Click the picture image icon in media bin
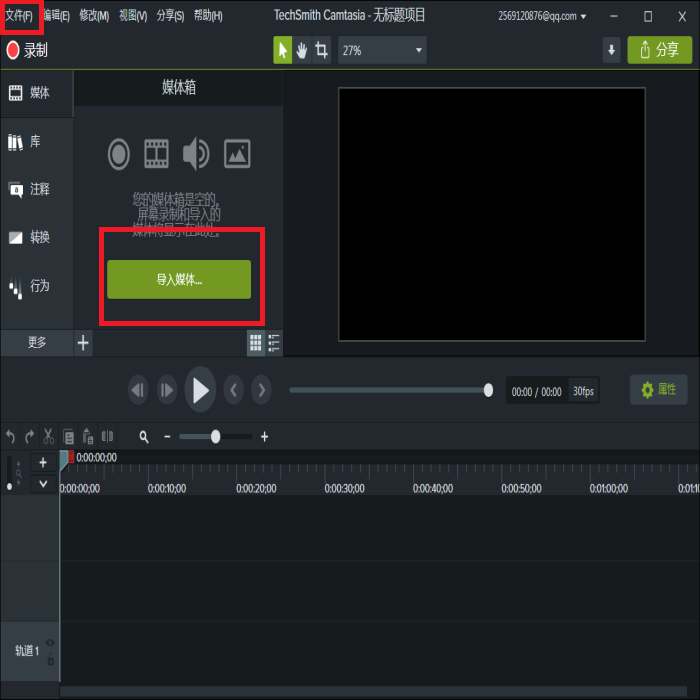The image size is (700, 700). [237, 154]
